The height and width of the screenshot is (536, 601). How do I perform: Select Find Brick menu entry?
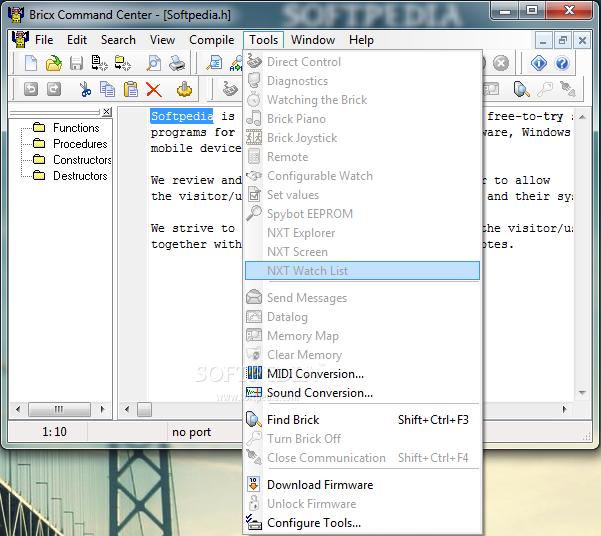coord(362,419)
